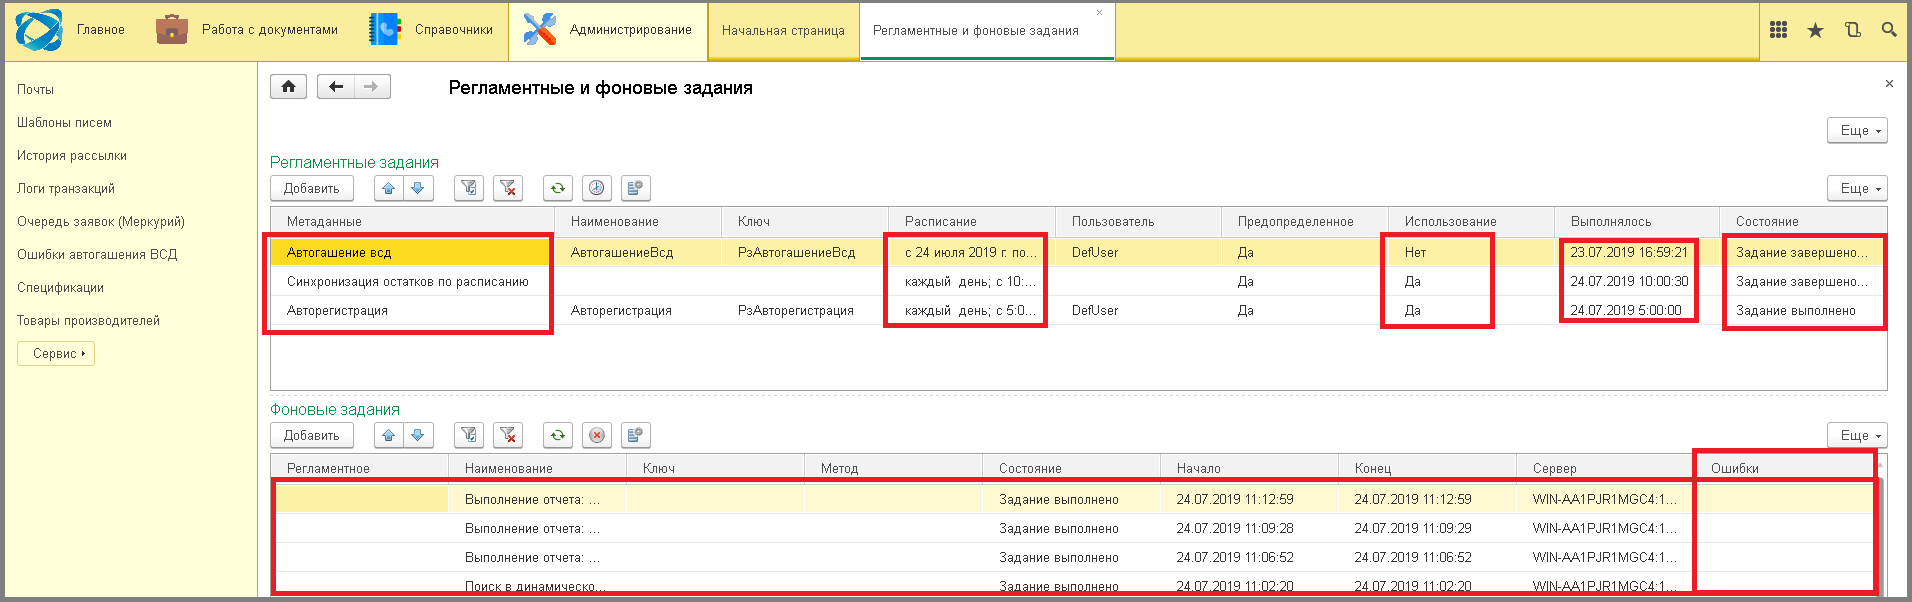
Task: Switch to Начальная страница tab
Action: [x=783, y=31]
